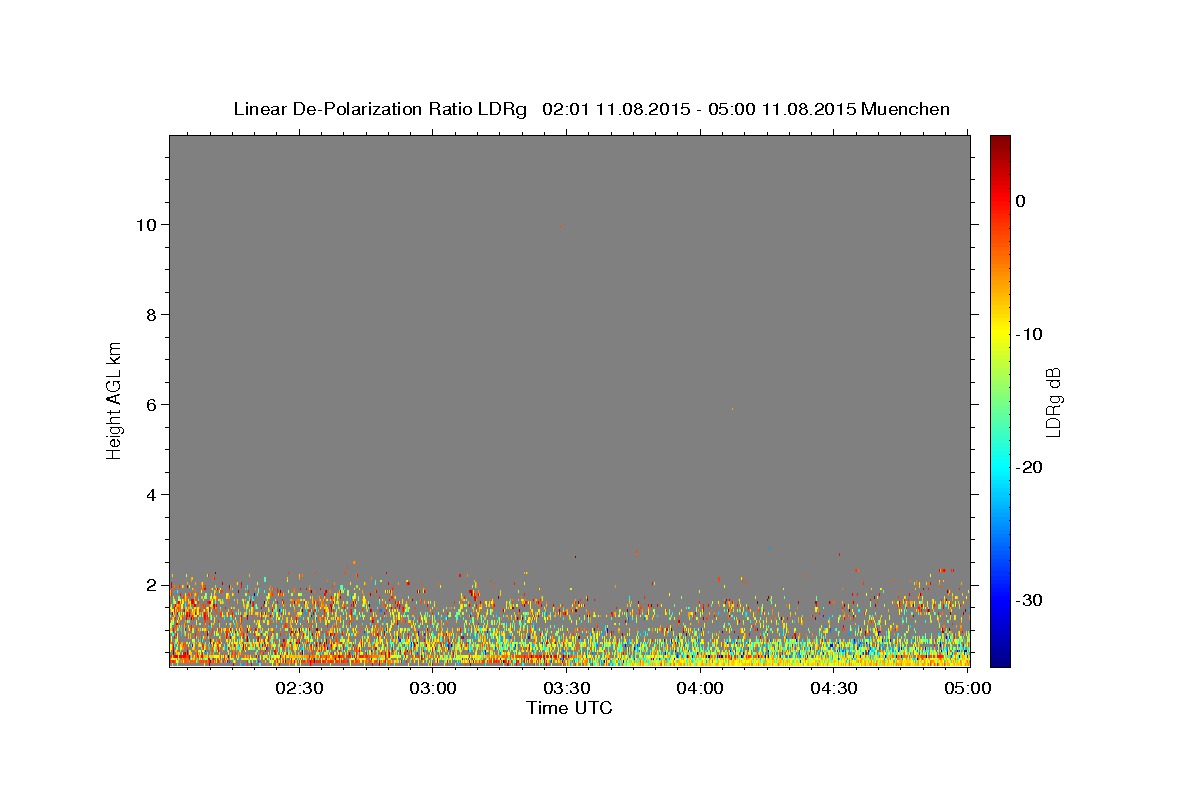Click the 'Time UTC' axis label
The height and width of the screenshot is (800, 1200).
(569, 708)
